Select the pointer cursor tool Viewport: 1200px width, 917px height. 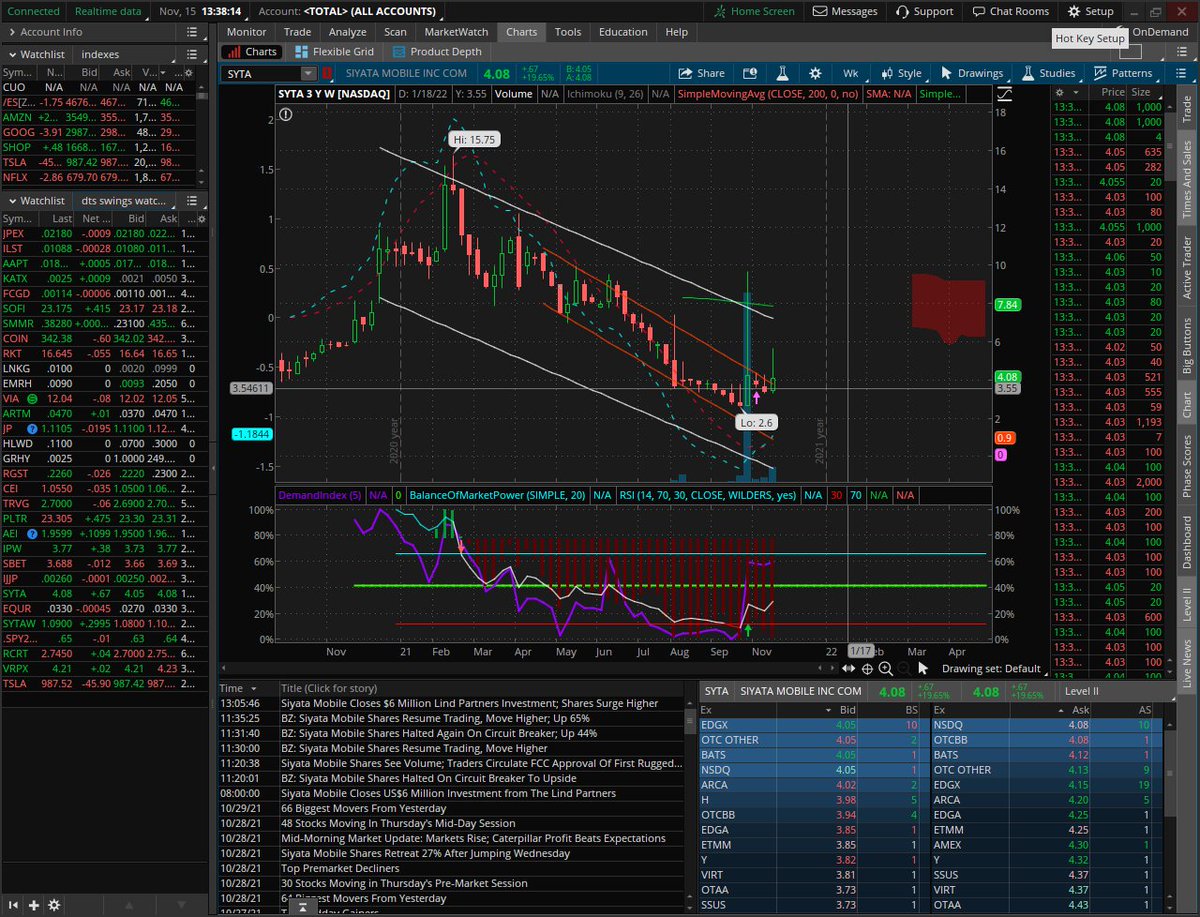[923, 668]
